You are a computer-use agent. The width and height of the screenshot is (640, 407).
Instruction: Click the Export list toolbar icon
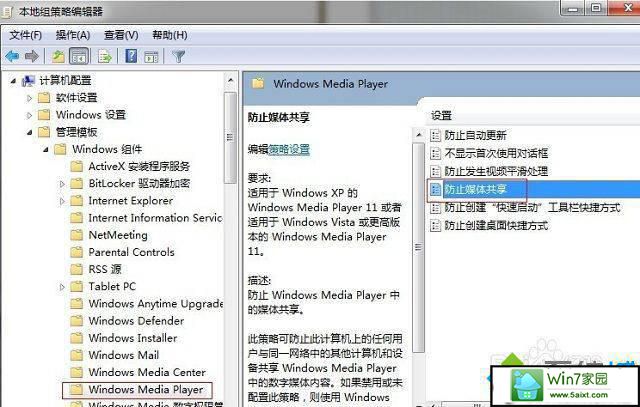(x=104, y=56)
